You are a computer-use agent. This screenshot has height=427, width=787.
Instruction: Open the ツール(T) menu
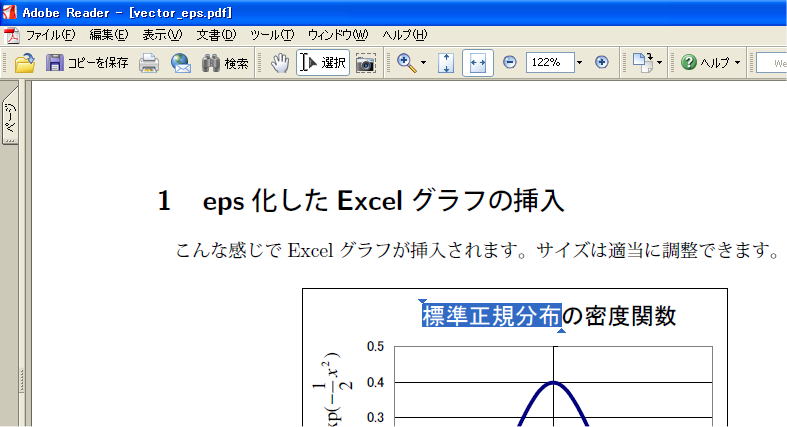[272, 35]
